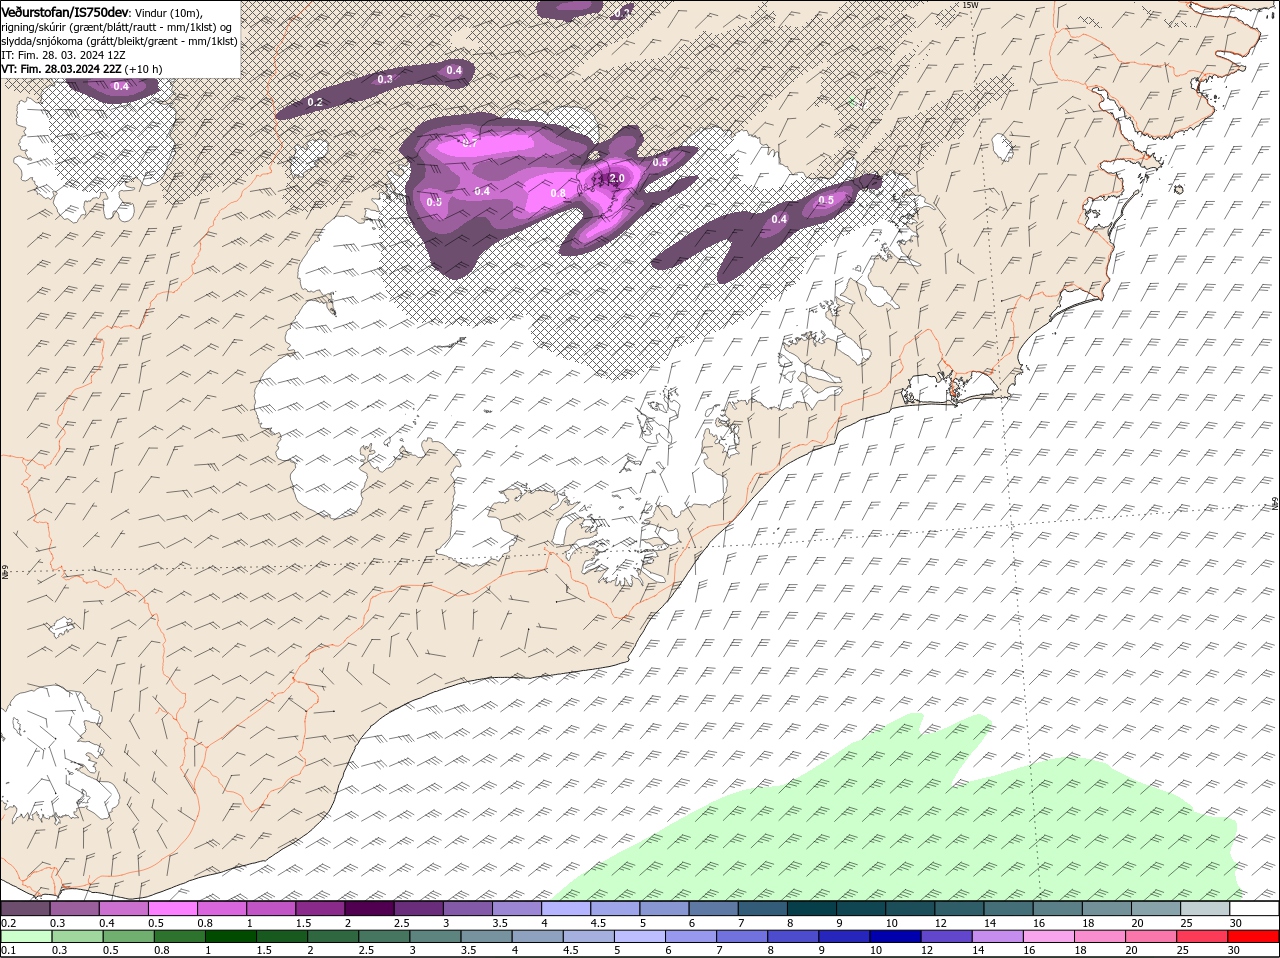Screen dimensions: 1280x958
Task: Select top-row legend swatch between 8 and 9
Action: pyautogui.click(x=812, y=908)
